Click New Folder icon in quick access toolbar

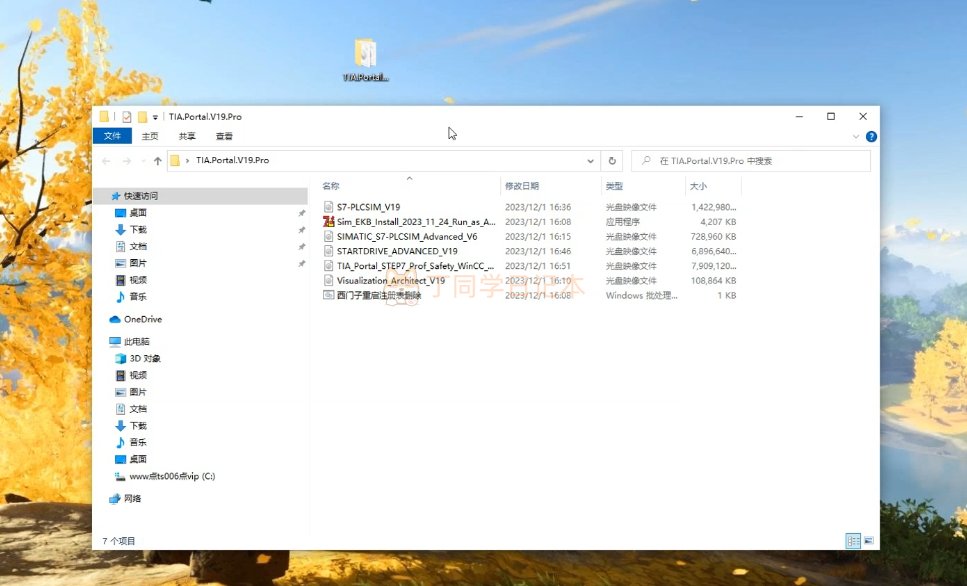point(142,117)
